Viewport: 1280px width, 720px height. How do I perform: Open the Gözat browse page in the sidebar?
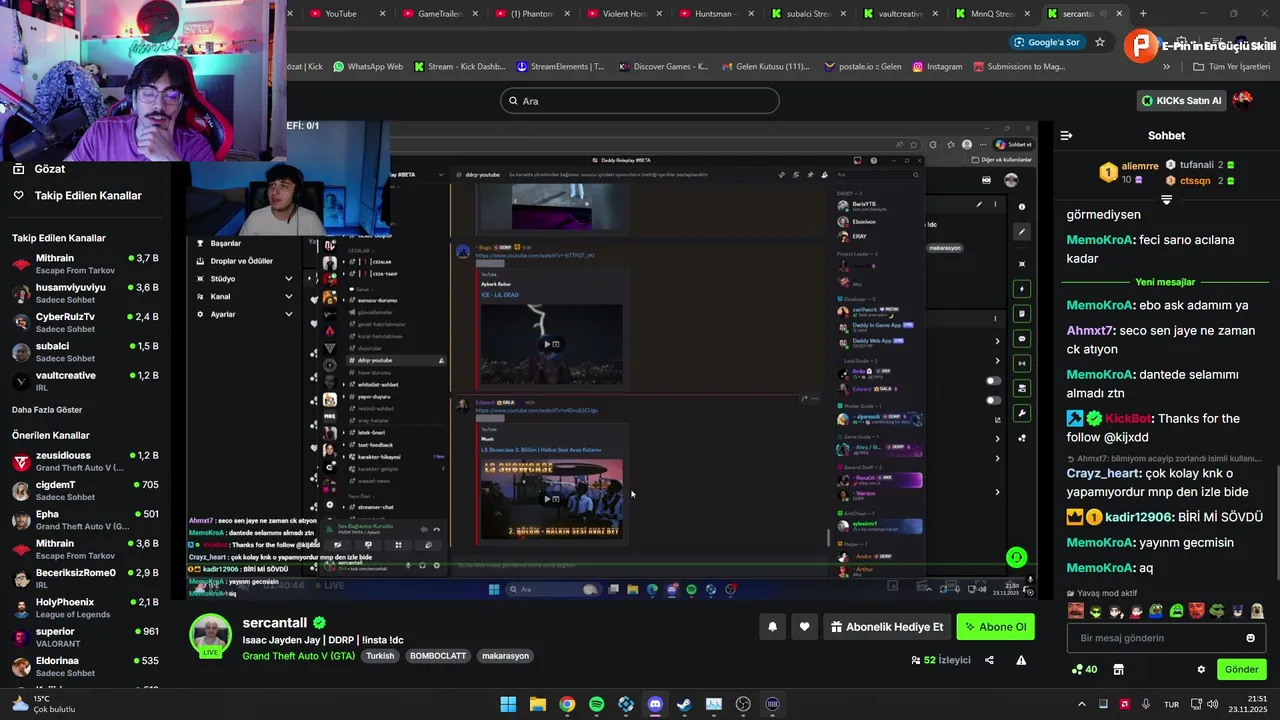49,169
